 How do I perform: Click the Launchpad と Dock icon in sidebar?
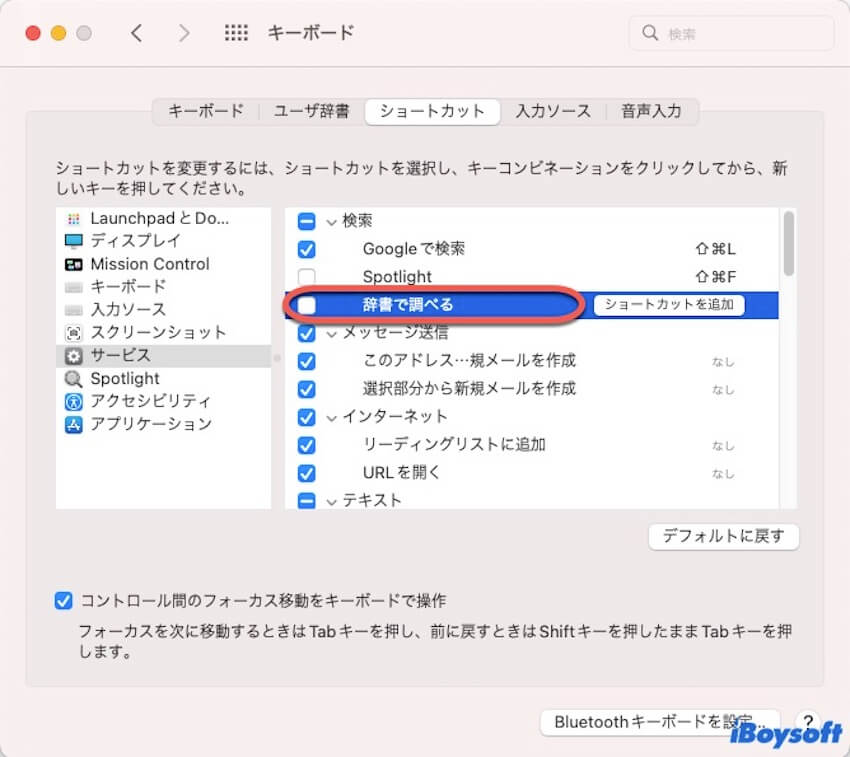click(73, 218)
